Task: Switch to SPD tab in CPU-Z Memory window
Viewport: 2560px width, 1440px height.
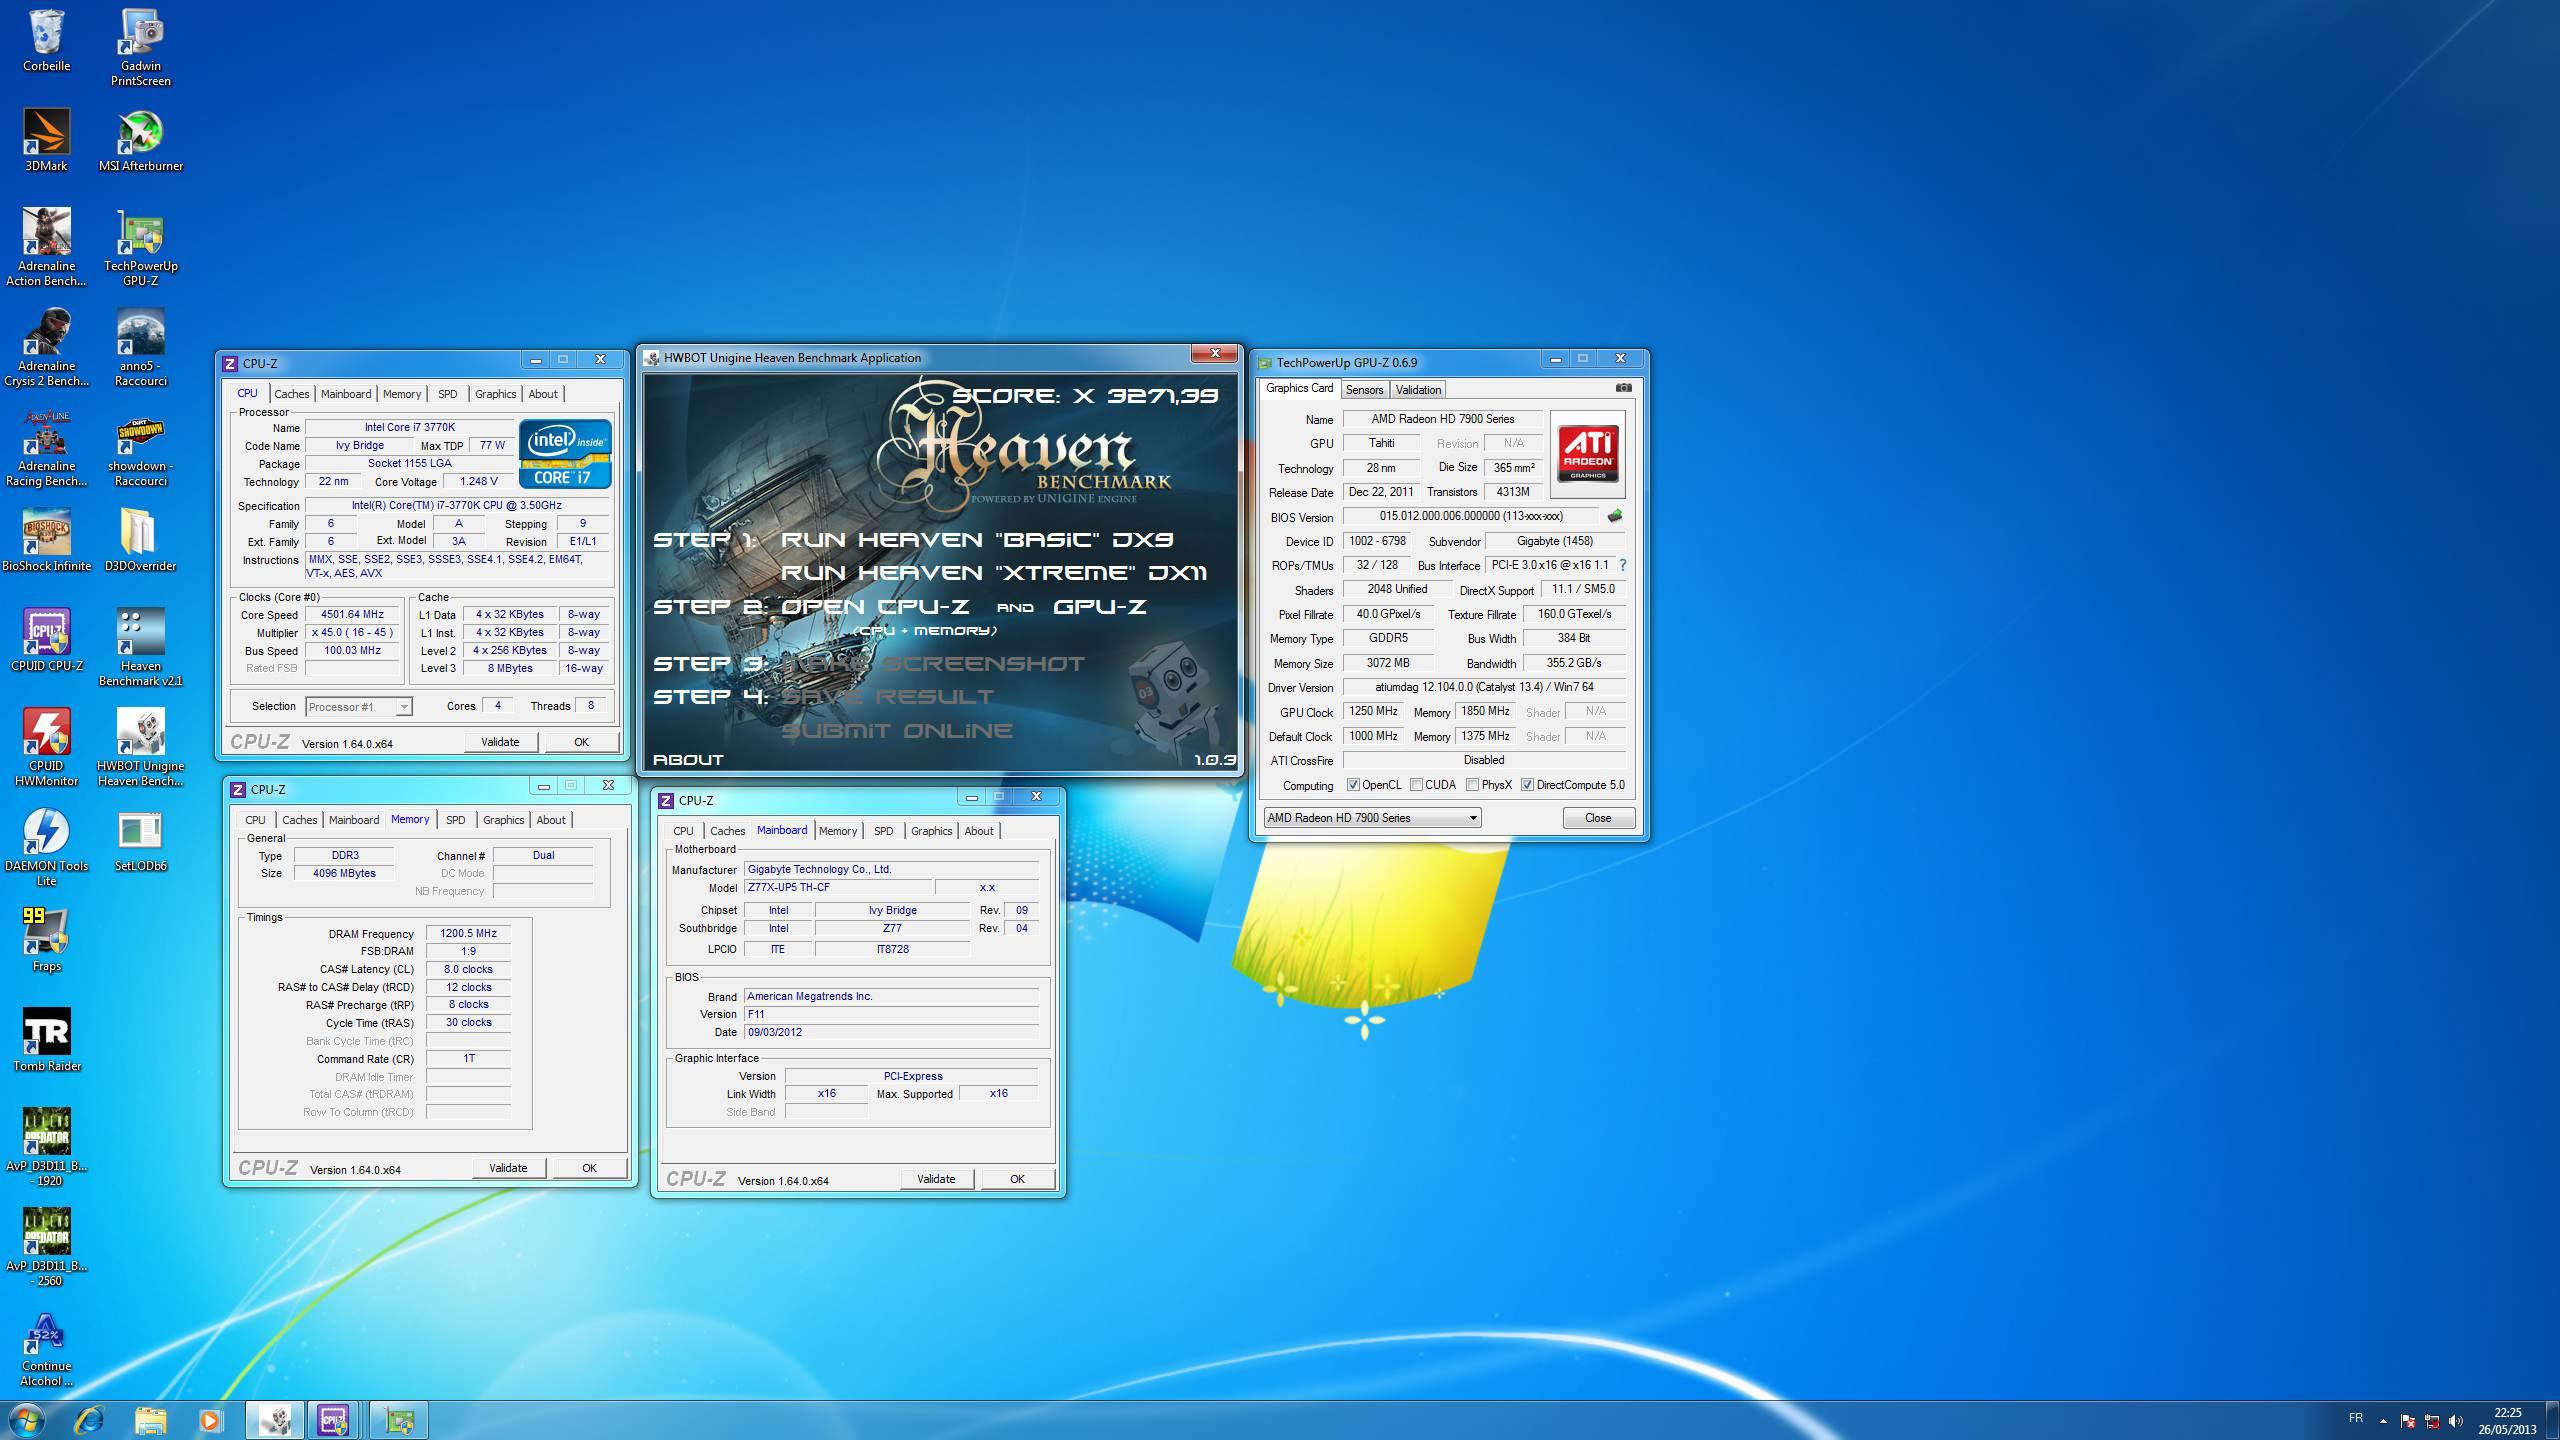Action: pyautogui.click(x=455, y=820)
